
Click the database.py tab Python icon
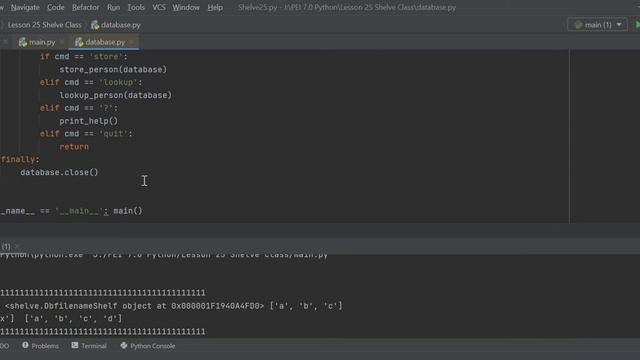pyautogui.click(x=79, y=42)
